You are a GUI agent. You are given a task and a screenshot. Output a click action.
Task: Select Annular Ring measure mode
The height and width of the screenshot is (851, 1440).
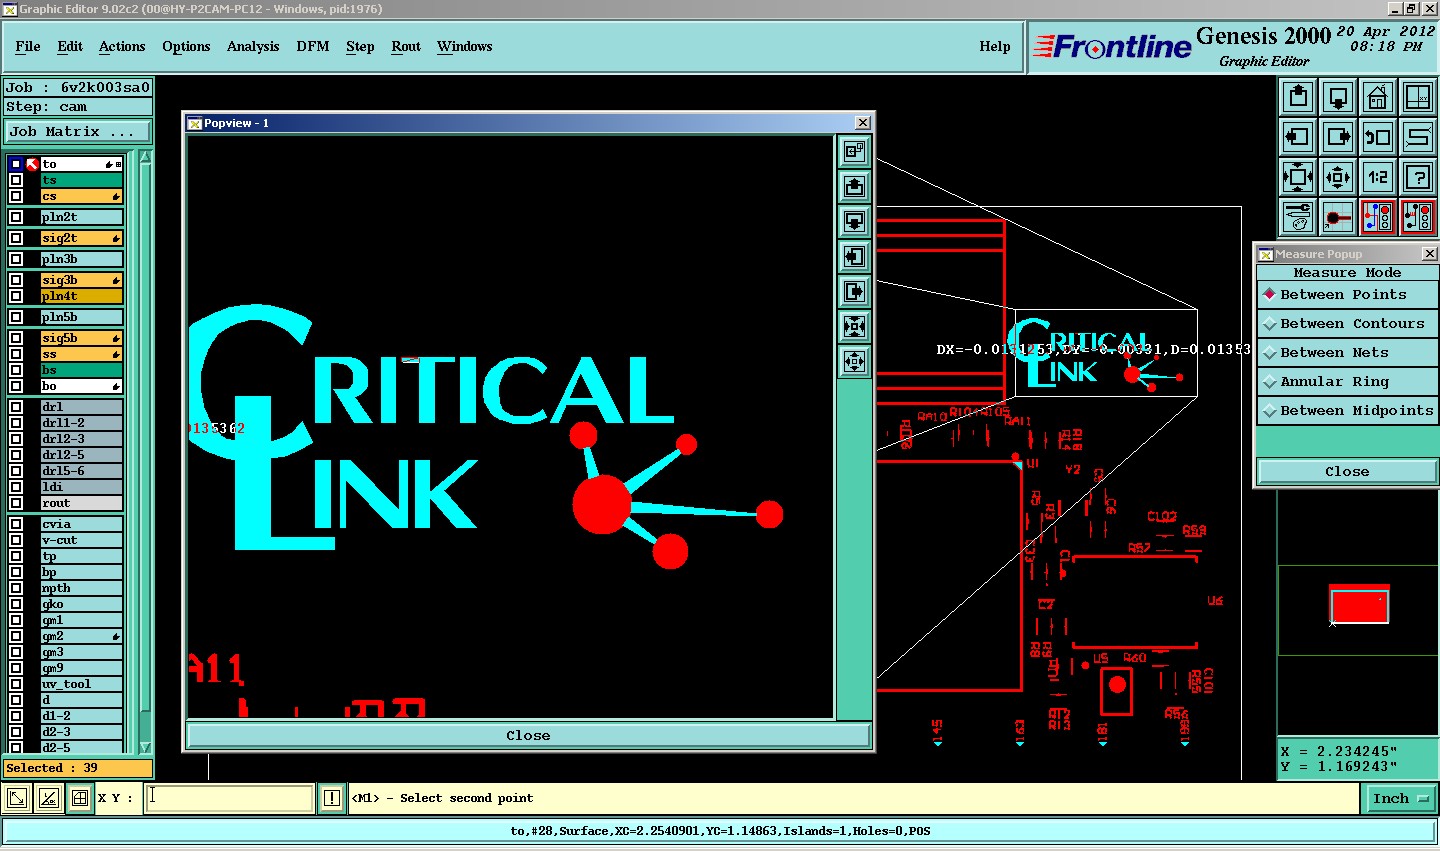tap(1347, 382)
